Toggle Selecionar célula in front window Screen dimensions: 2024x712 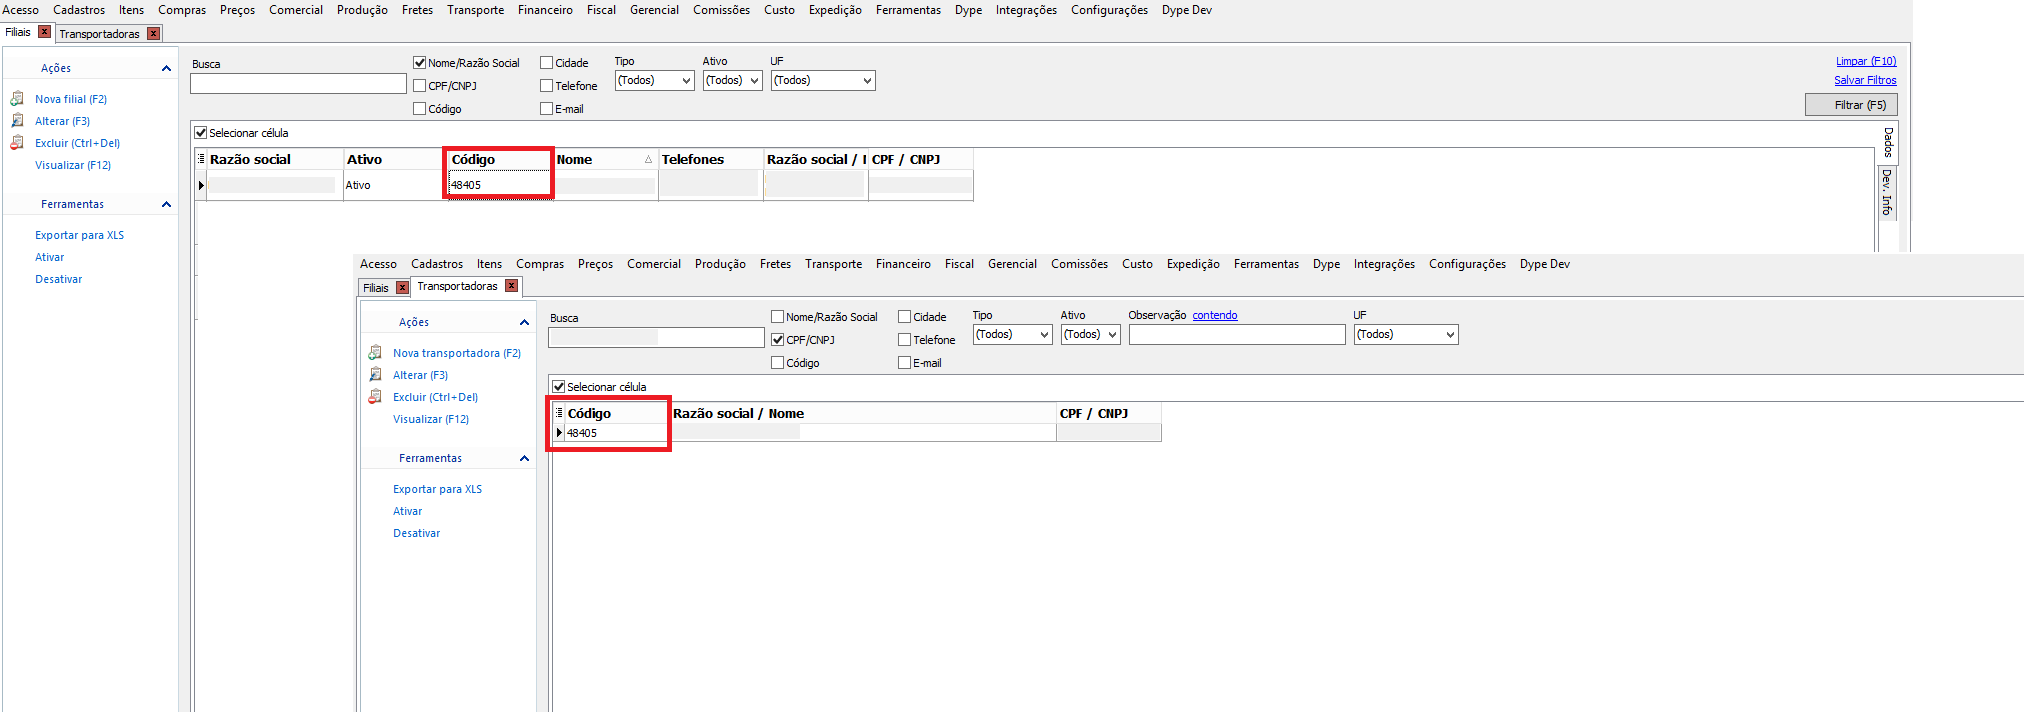click(559, 387)
